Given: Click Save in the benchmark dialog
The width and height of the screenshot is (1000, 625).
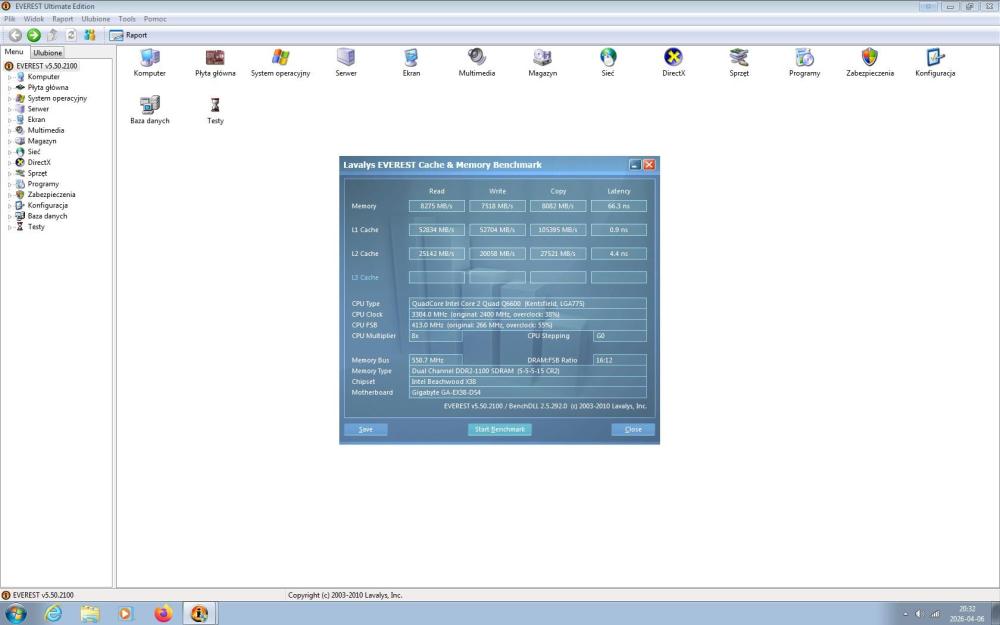Looking at the screenshot, I should coord(365,429).
